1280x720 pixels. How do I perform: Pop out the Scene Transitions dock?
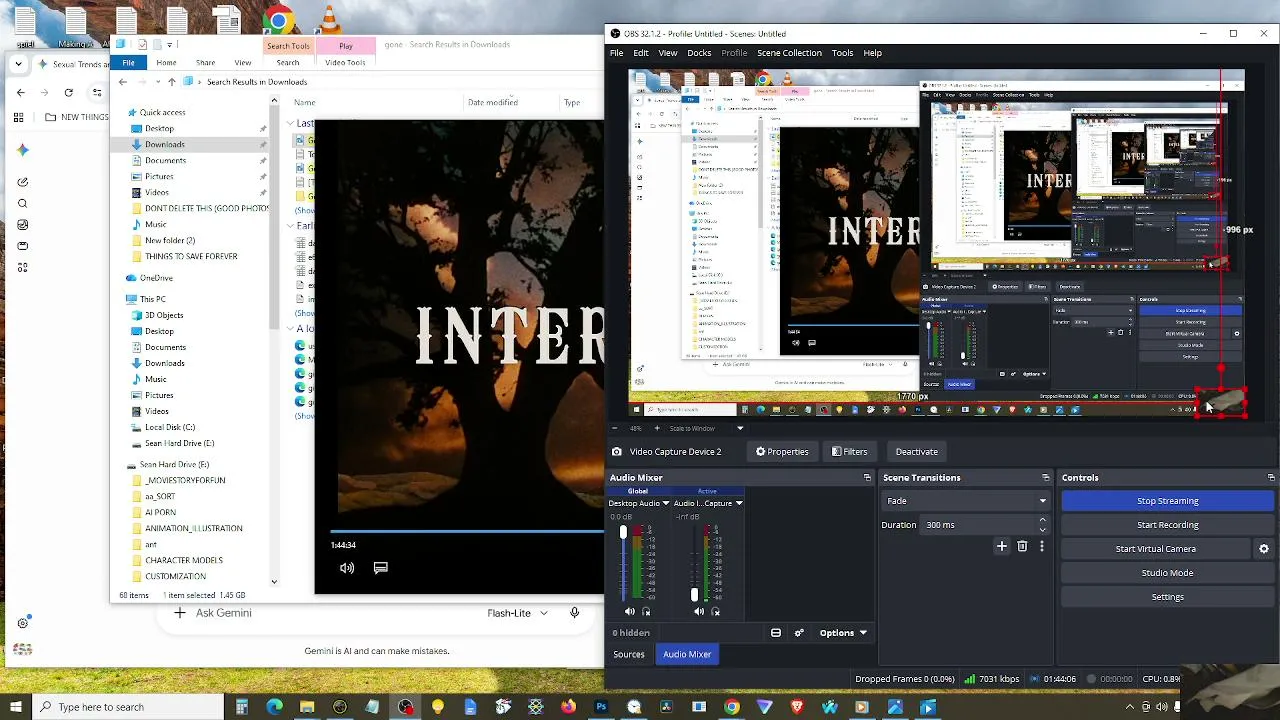[1046, 478]
